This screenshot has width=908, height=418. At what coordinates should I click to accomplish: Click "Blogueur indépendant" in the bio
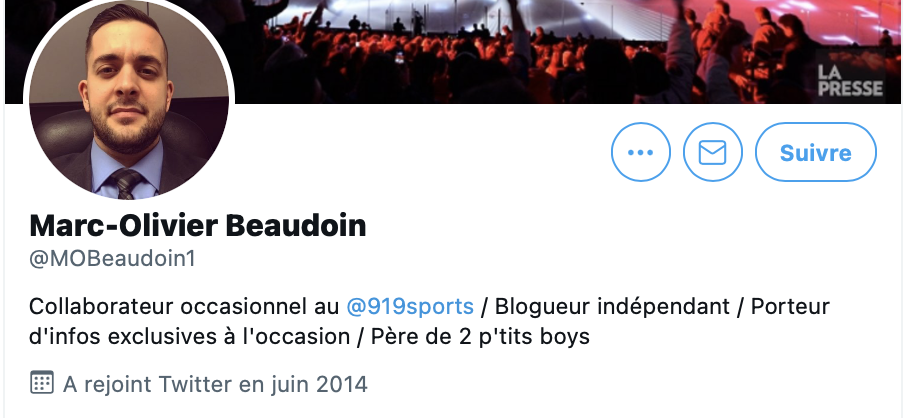click(x=612, y=306)
